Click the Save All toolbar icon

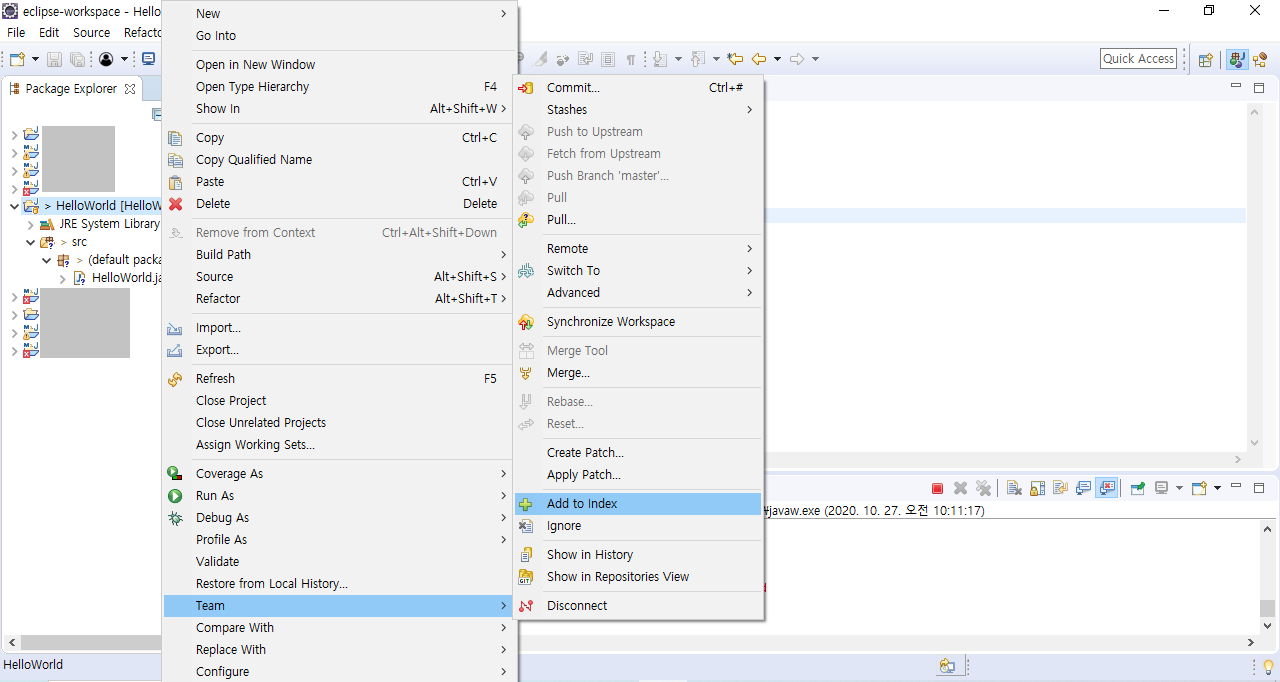coord(77,59)
